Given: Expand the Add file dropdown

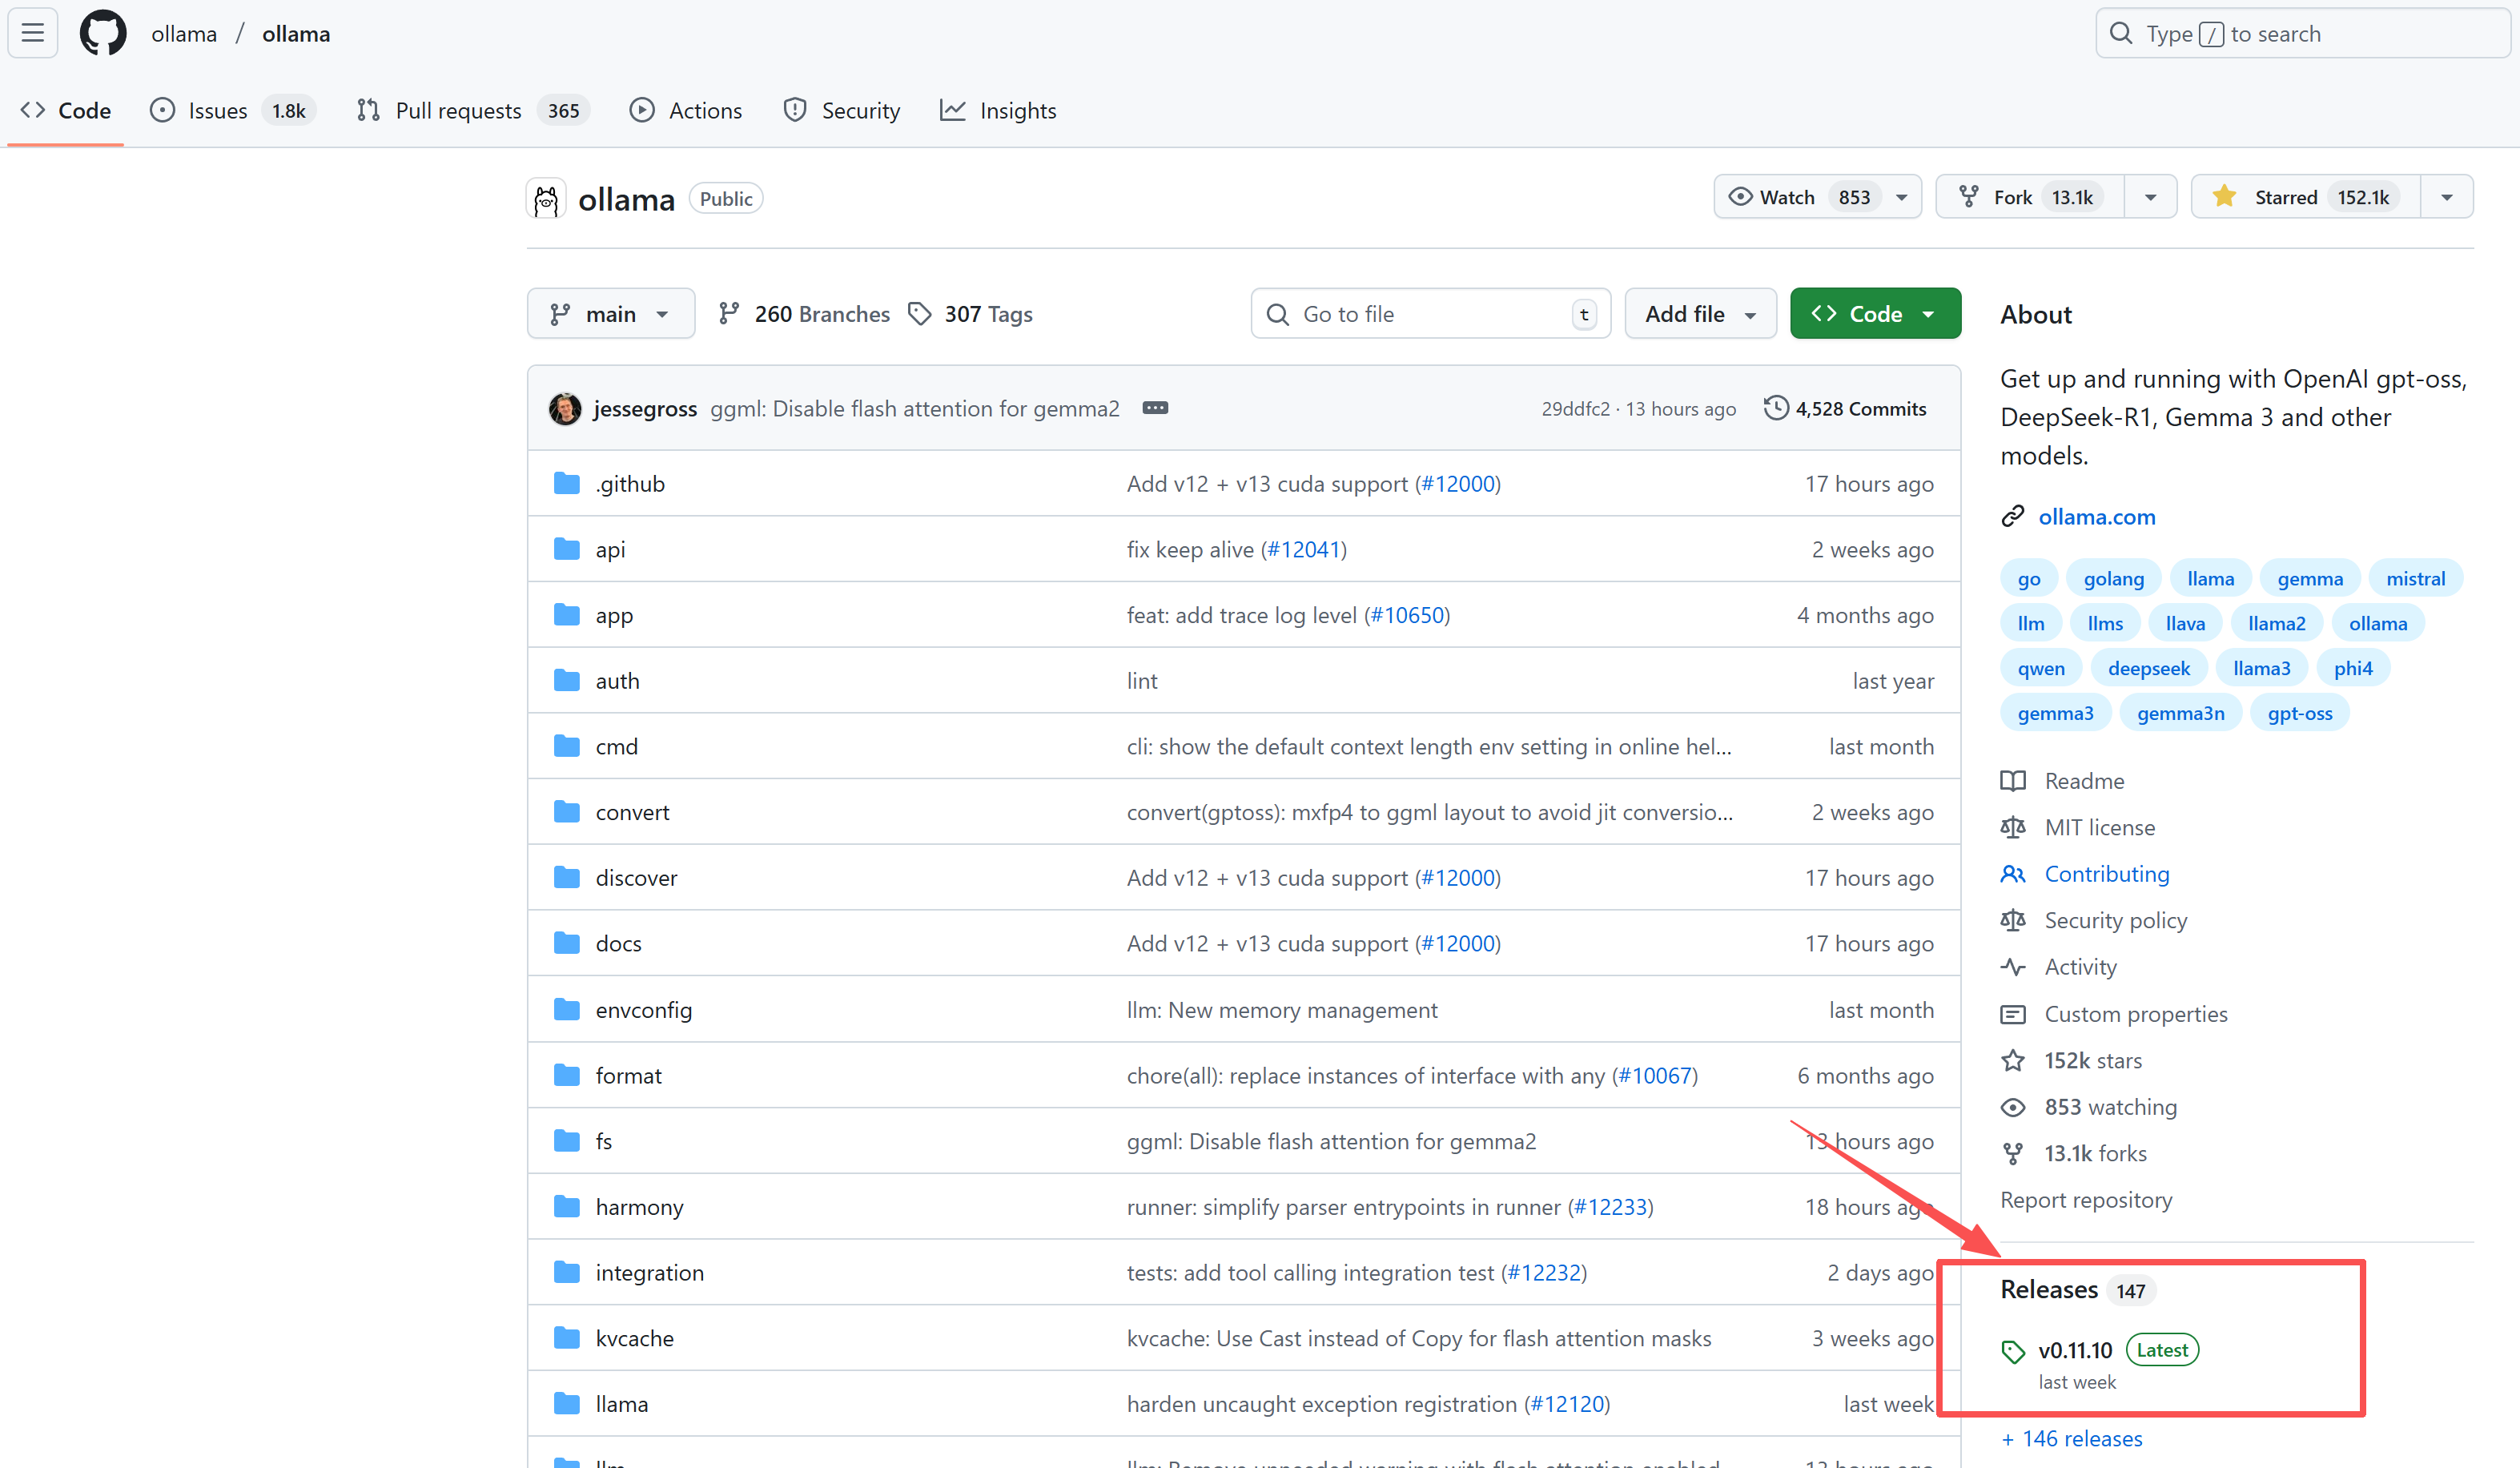Looking at the screenshot, I should (x=1700, y=314).
